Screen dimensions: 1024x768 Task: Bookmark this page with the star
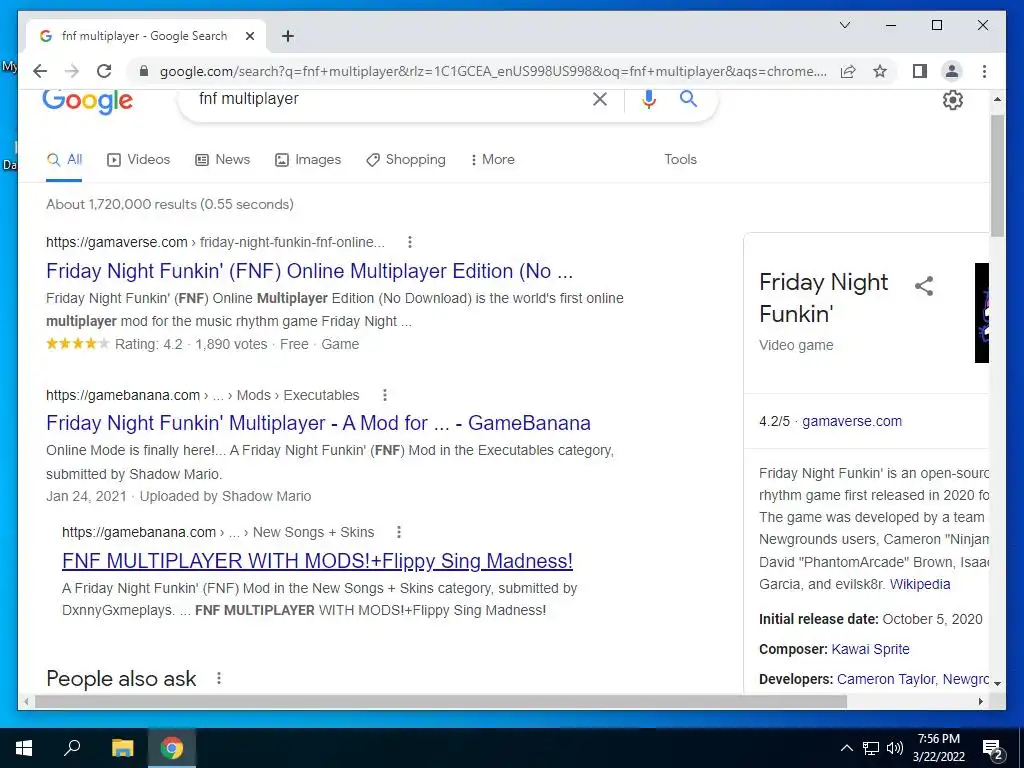[x=880, y=71]
